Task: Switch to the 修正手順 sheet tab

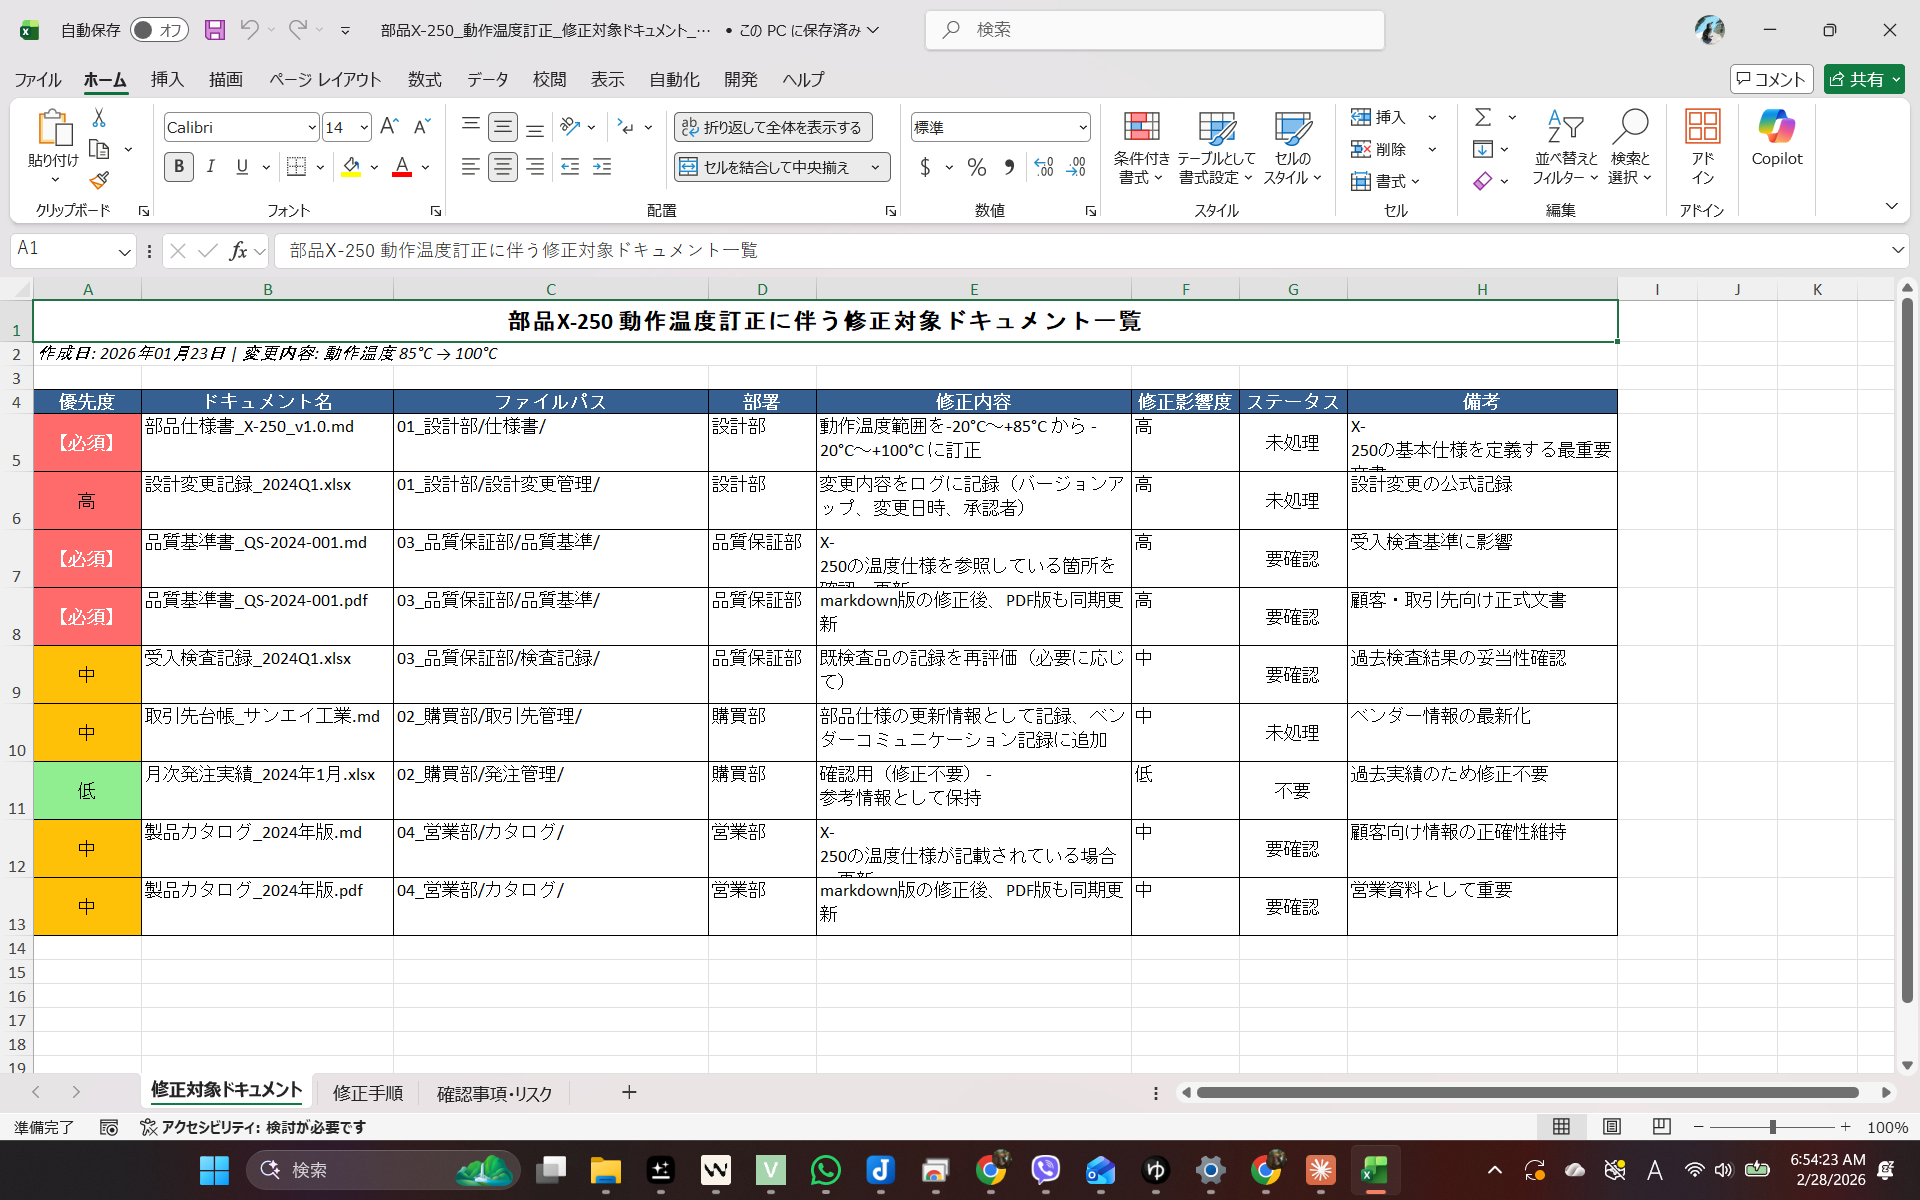Action: pyautogui.click(x=367, y=1093)
